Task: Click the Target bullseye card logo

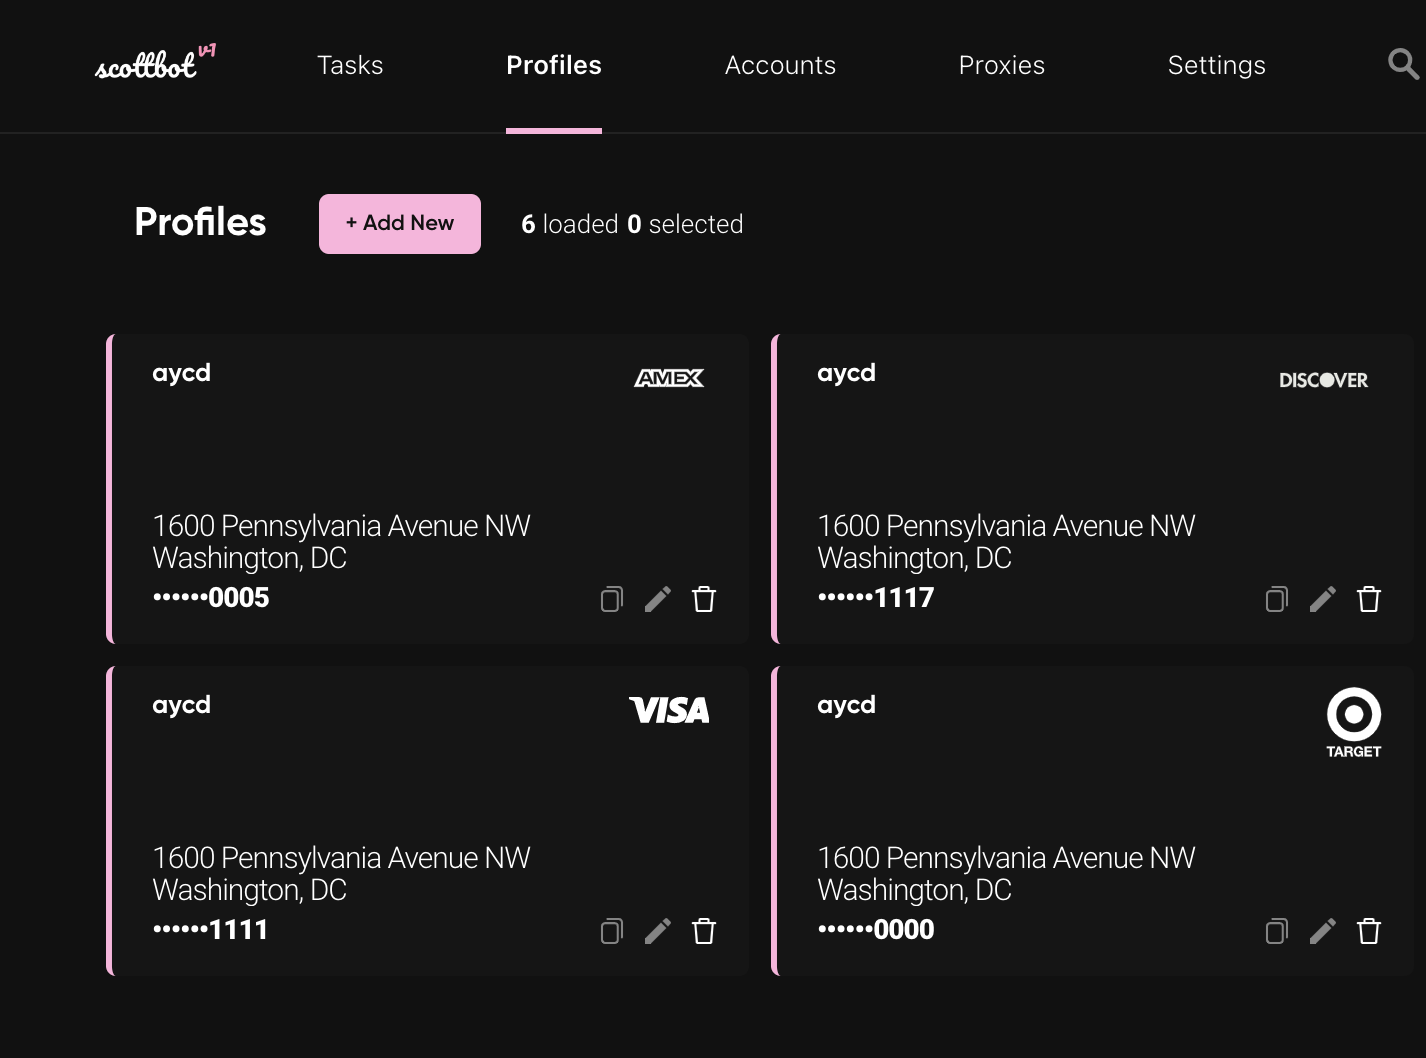Action: click(1353, 712)
